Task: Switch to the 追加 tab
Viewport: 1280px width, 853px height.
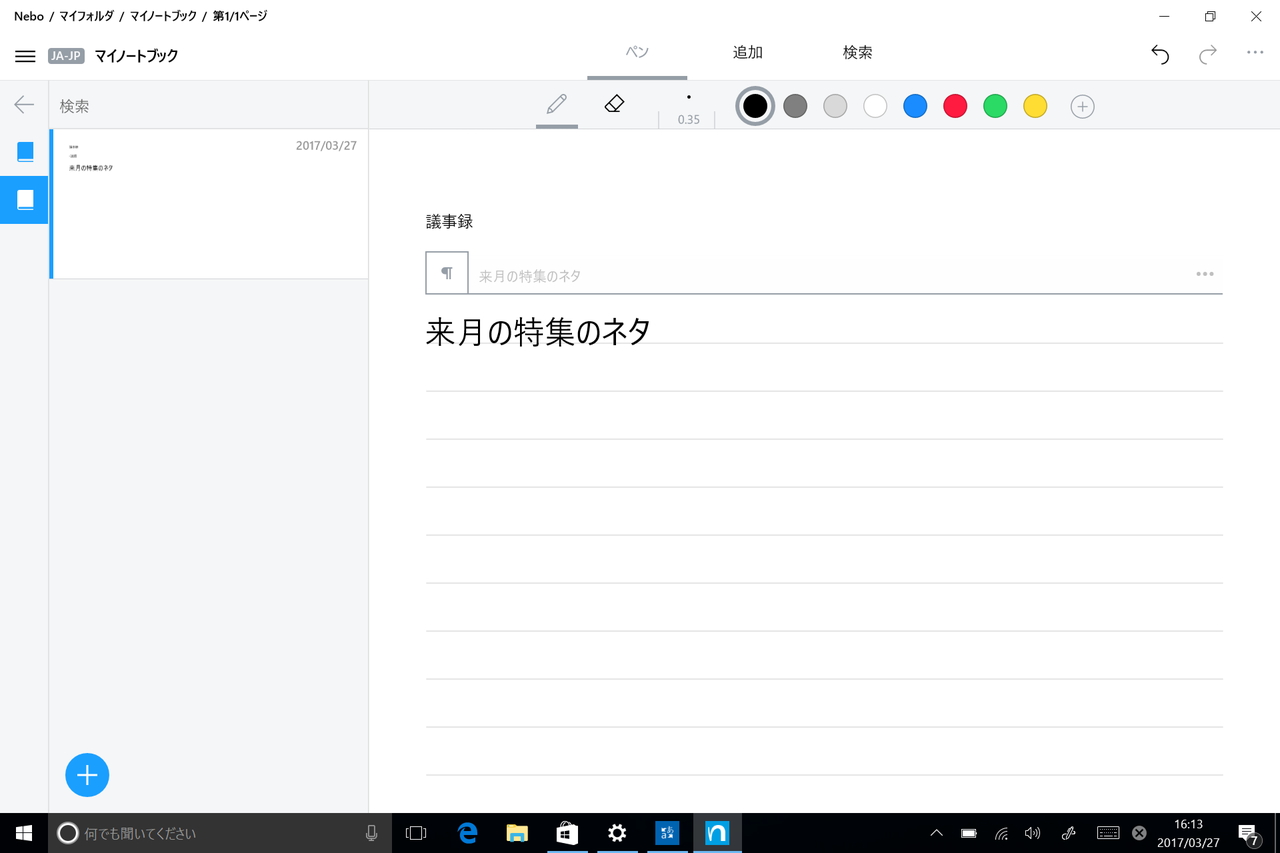Action: click(x=747, y=52)
